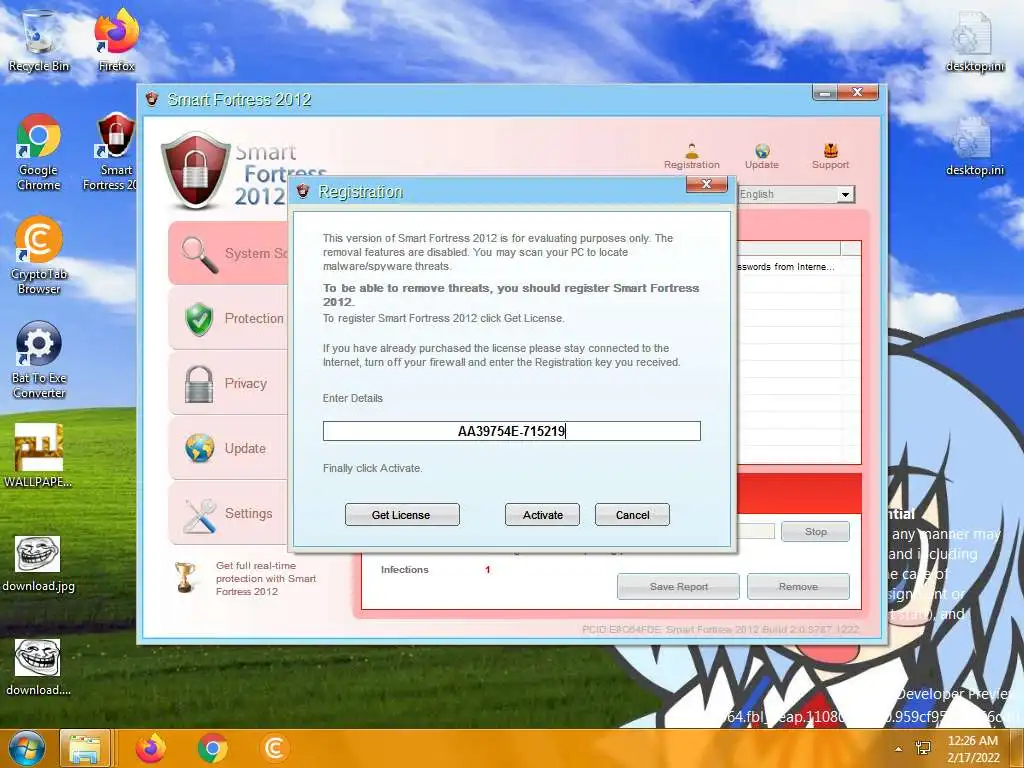Open CryptoTab Browser desktop shortcut

pos(39,255)
